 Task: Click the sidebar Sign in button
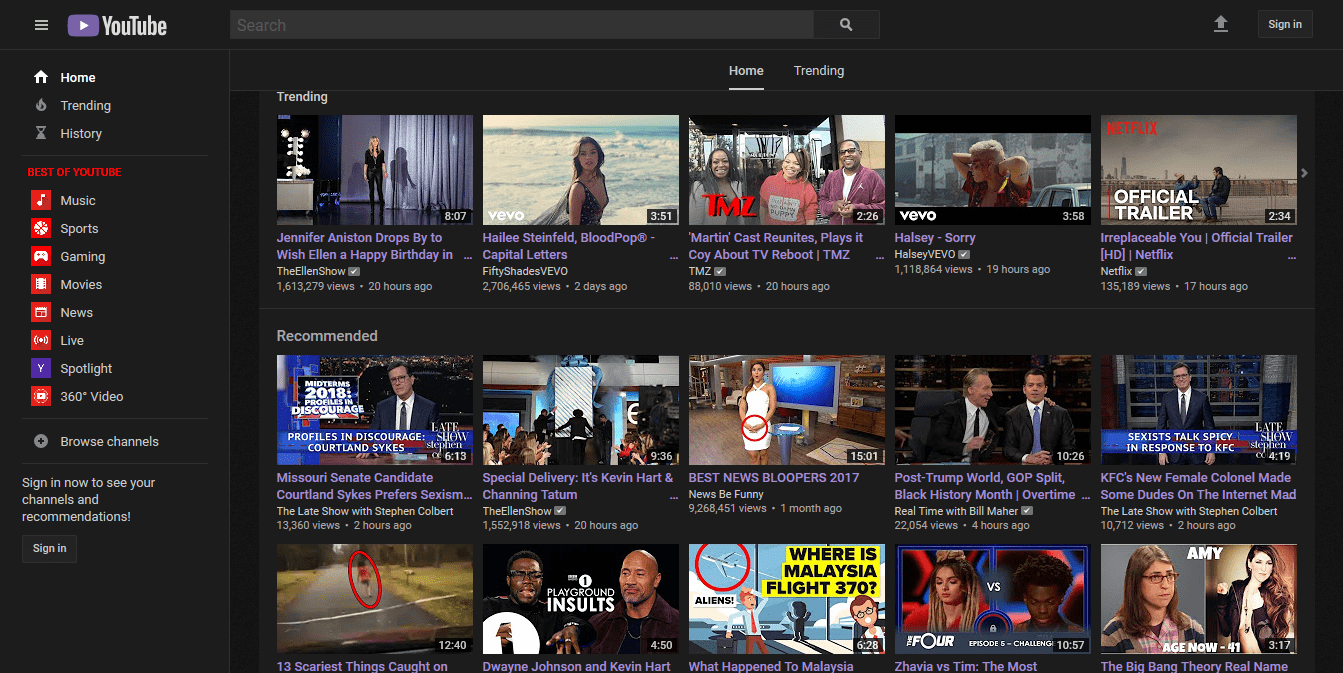[49, 548]
